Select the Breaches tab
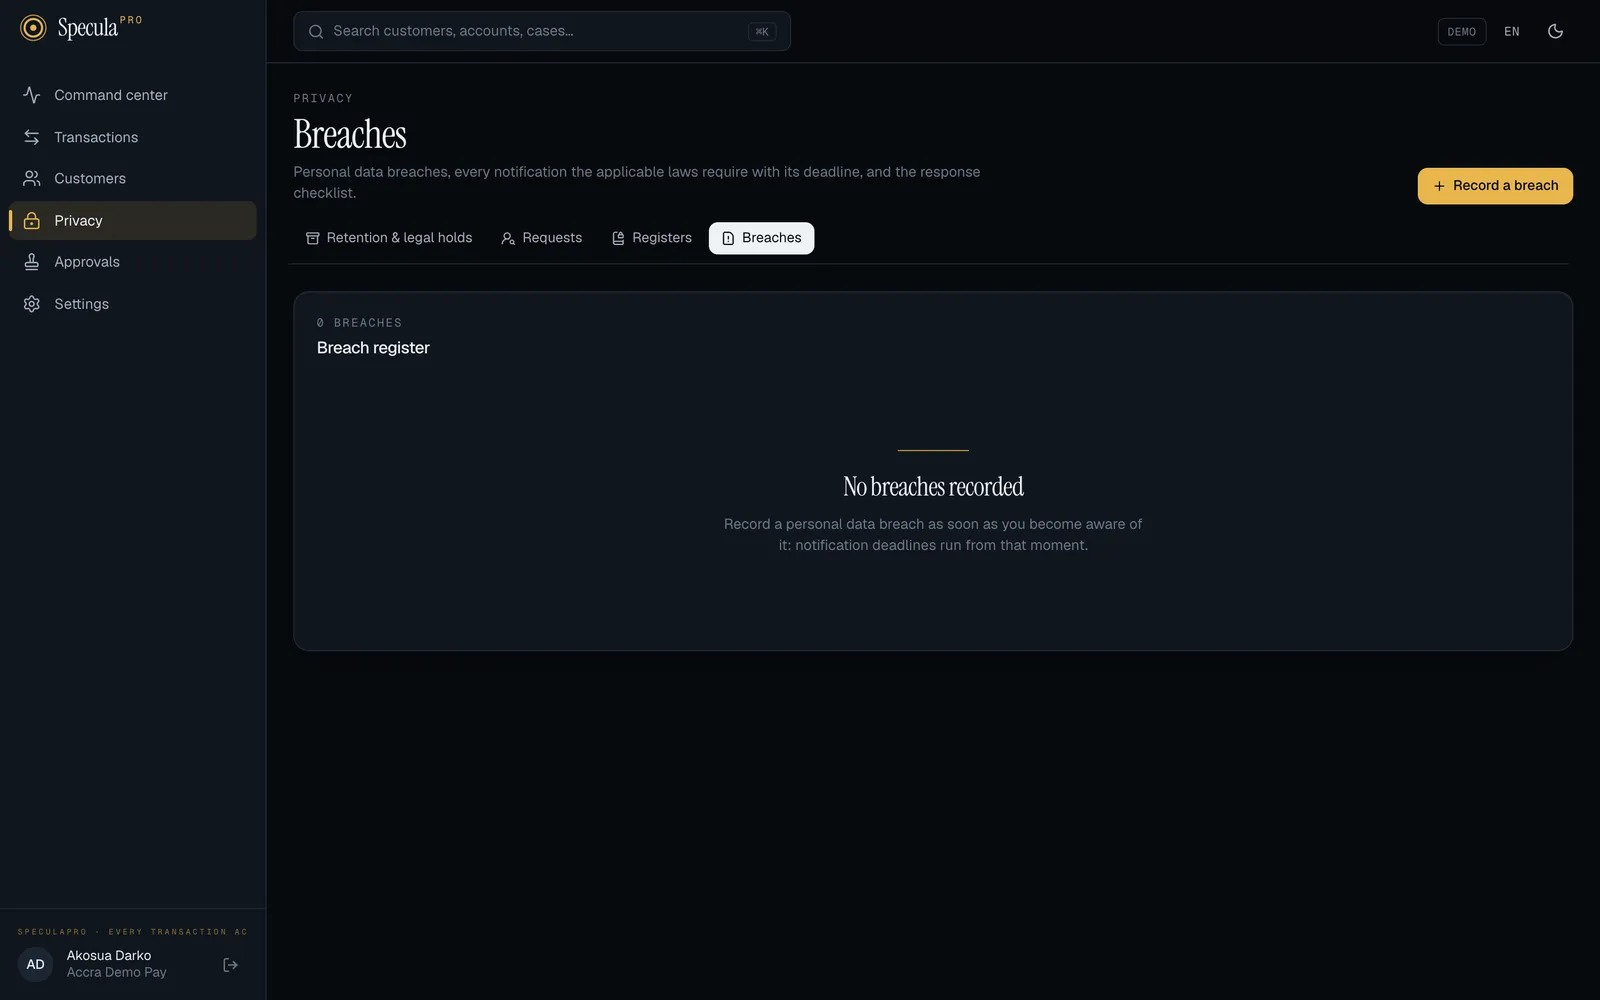 (x=762, y=238)
